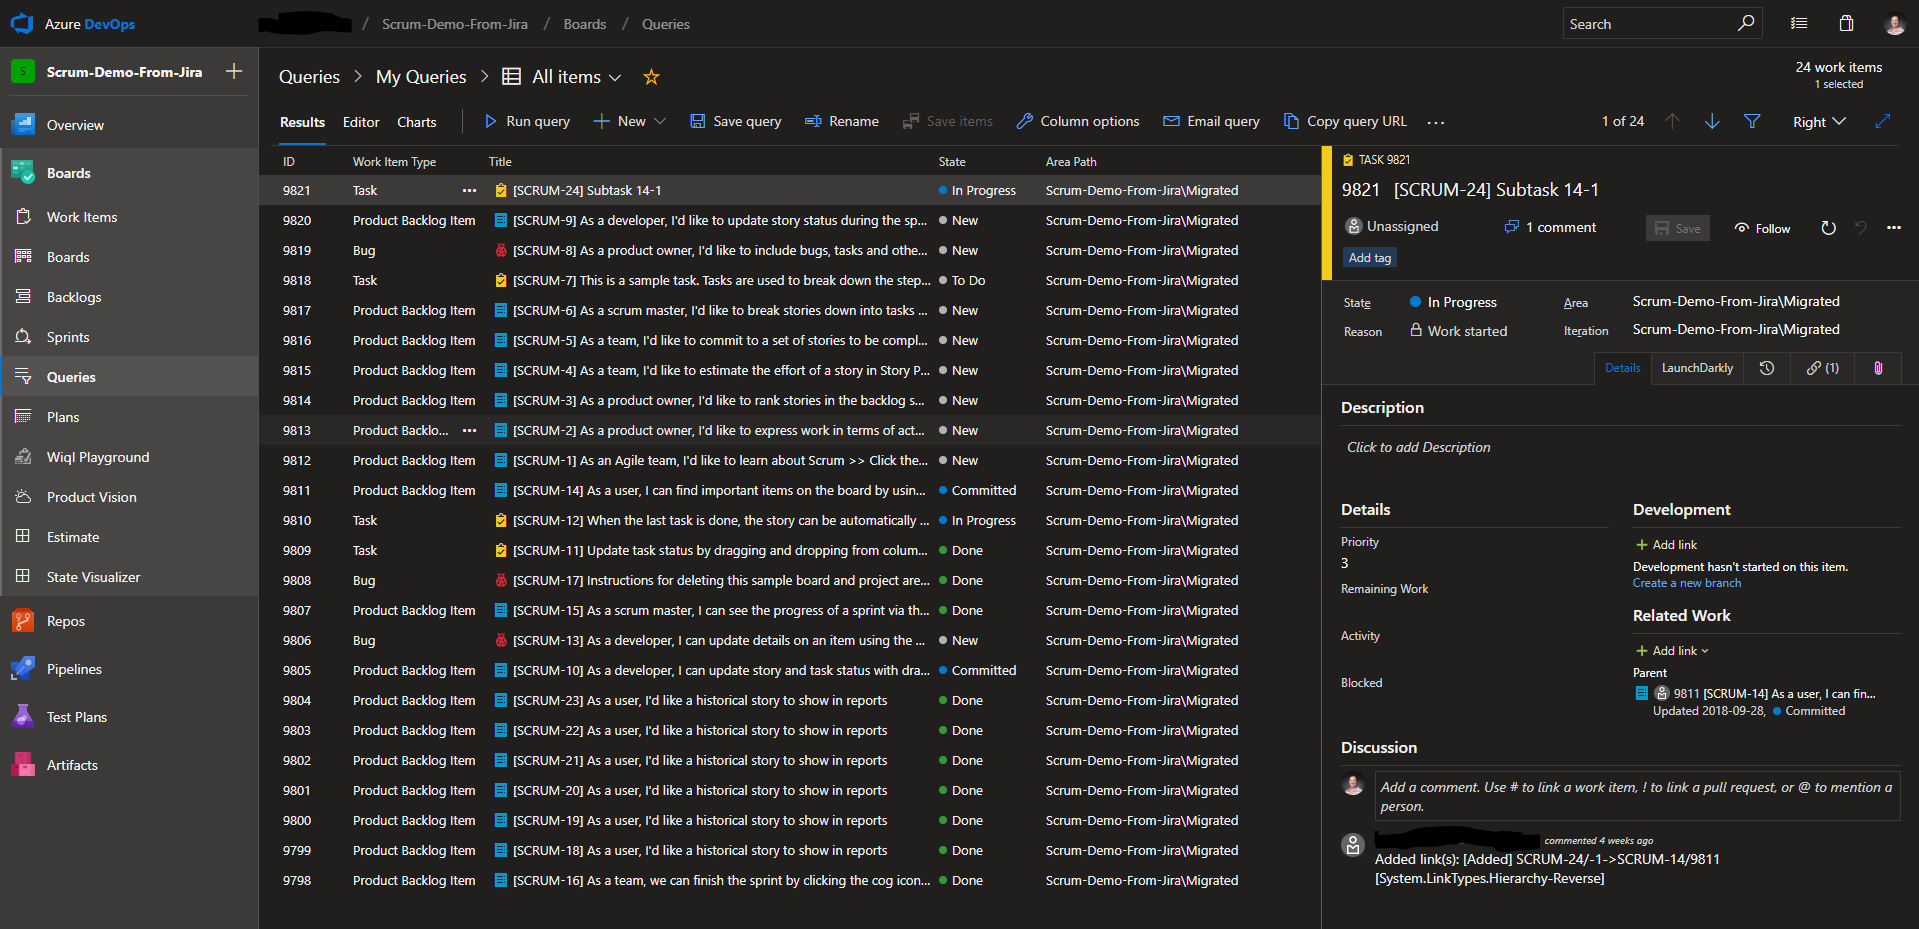Open attachments tab paperclip
1919x929 pixels.
[1878, 368]
